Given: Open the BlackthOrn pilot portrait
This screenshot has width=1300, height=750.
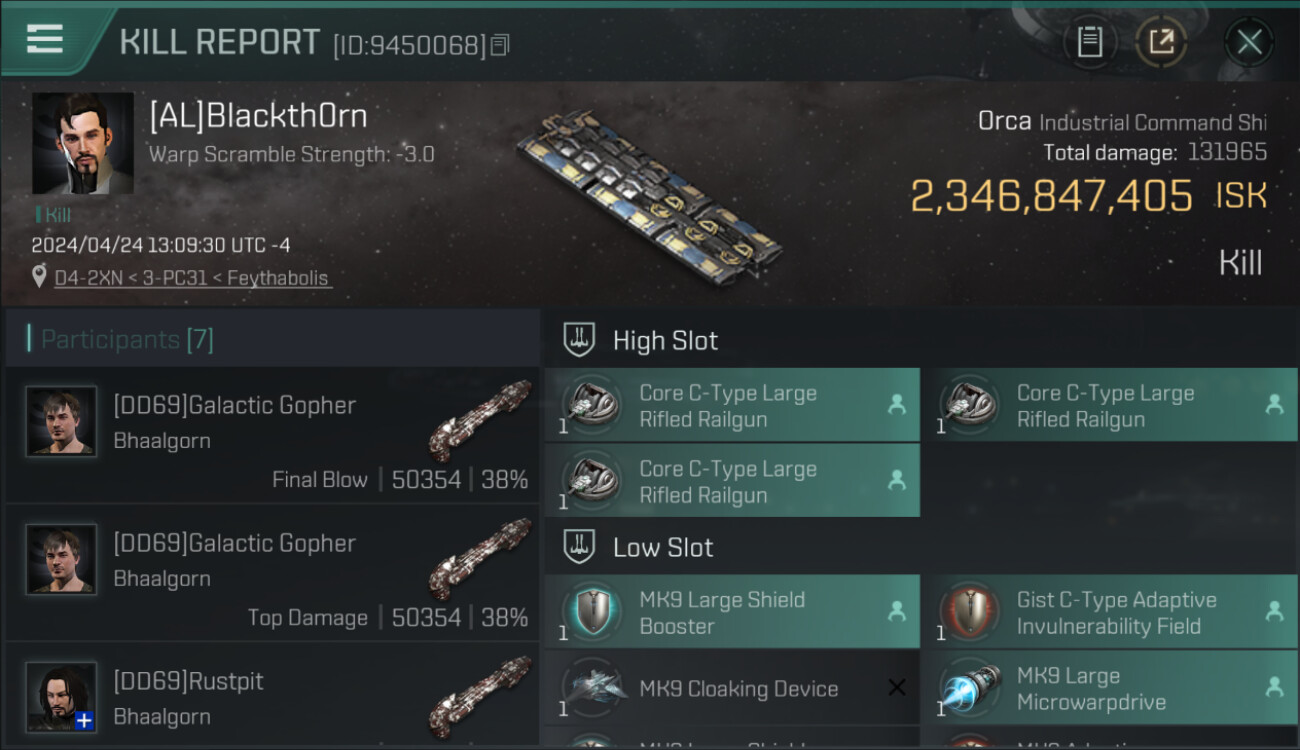Looking at the screenshot, I should click(83, 144).
